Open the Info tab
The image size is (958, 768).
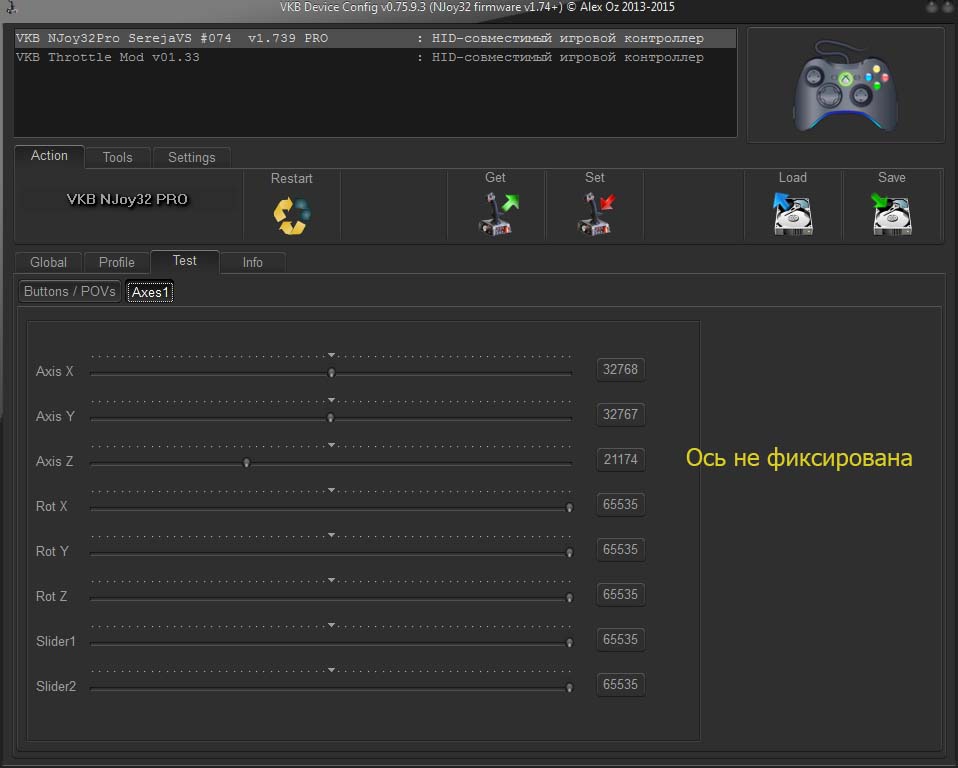(252, 262)
